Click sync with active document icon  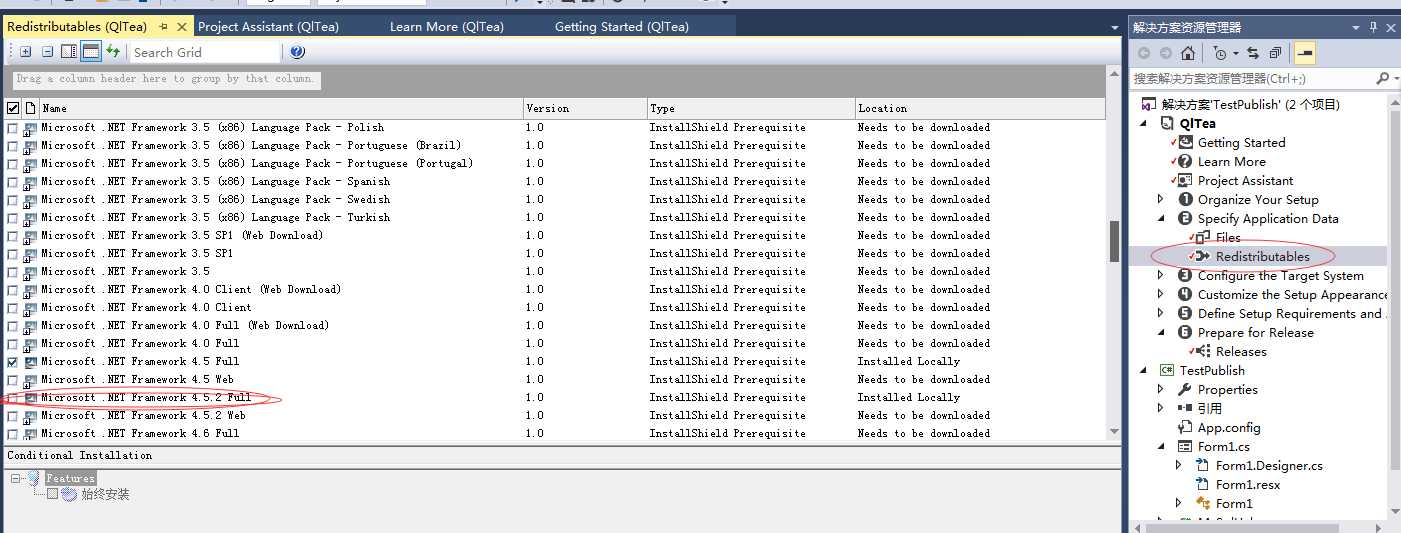[x=1253, y=53]
